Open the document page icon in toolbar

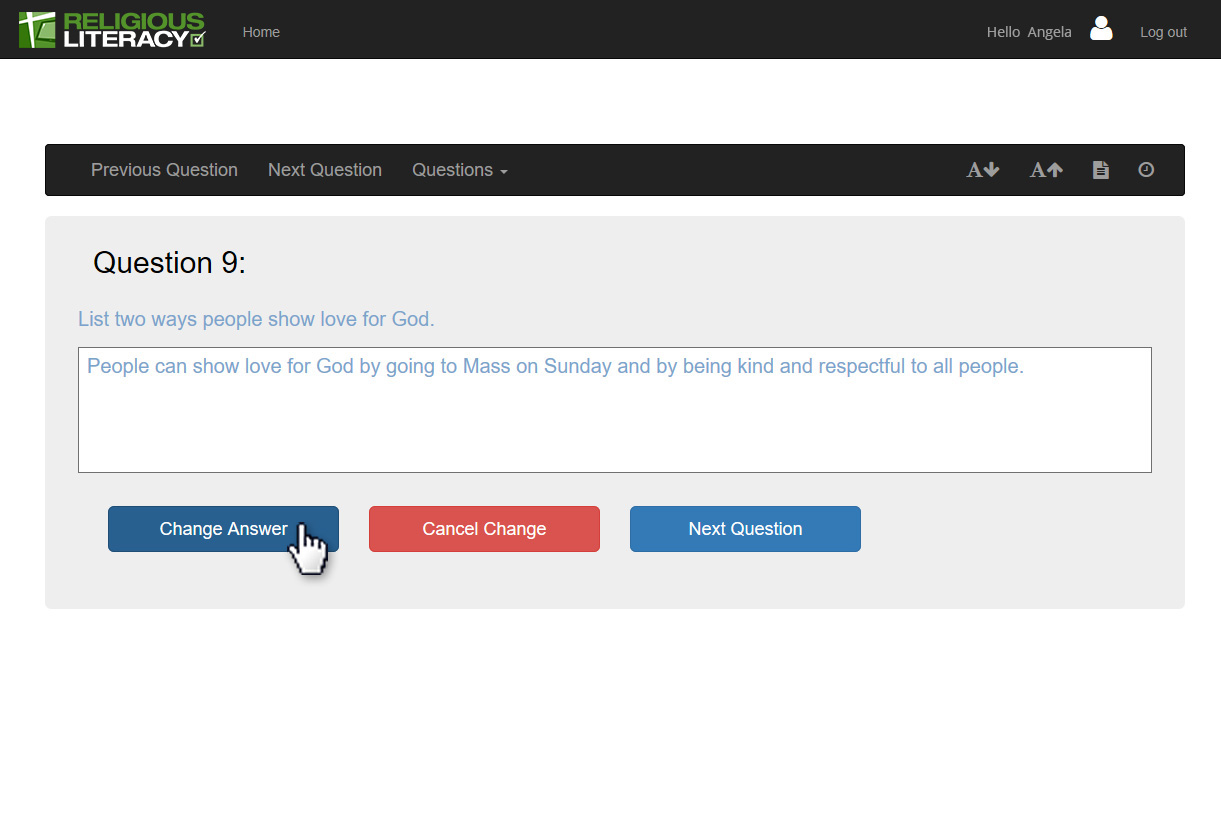pyautogui.click(x=1100, y=170)
